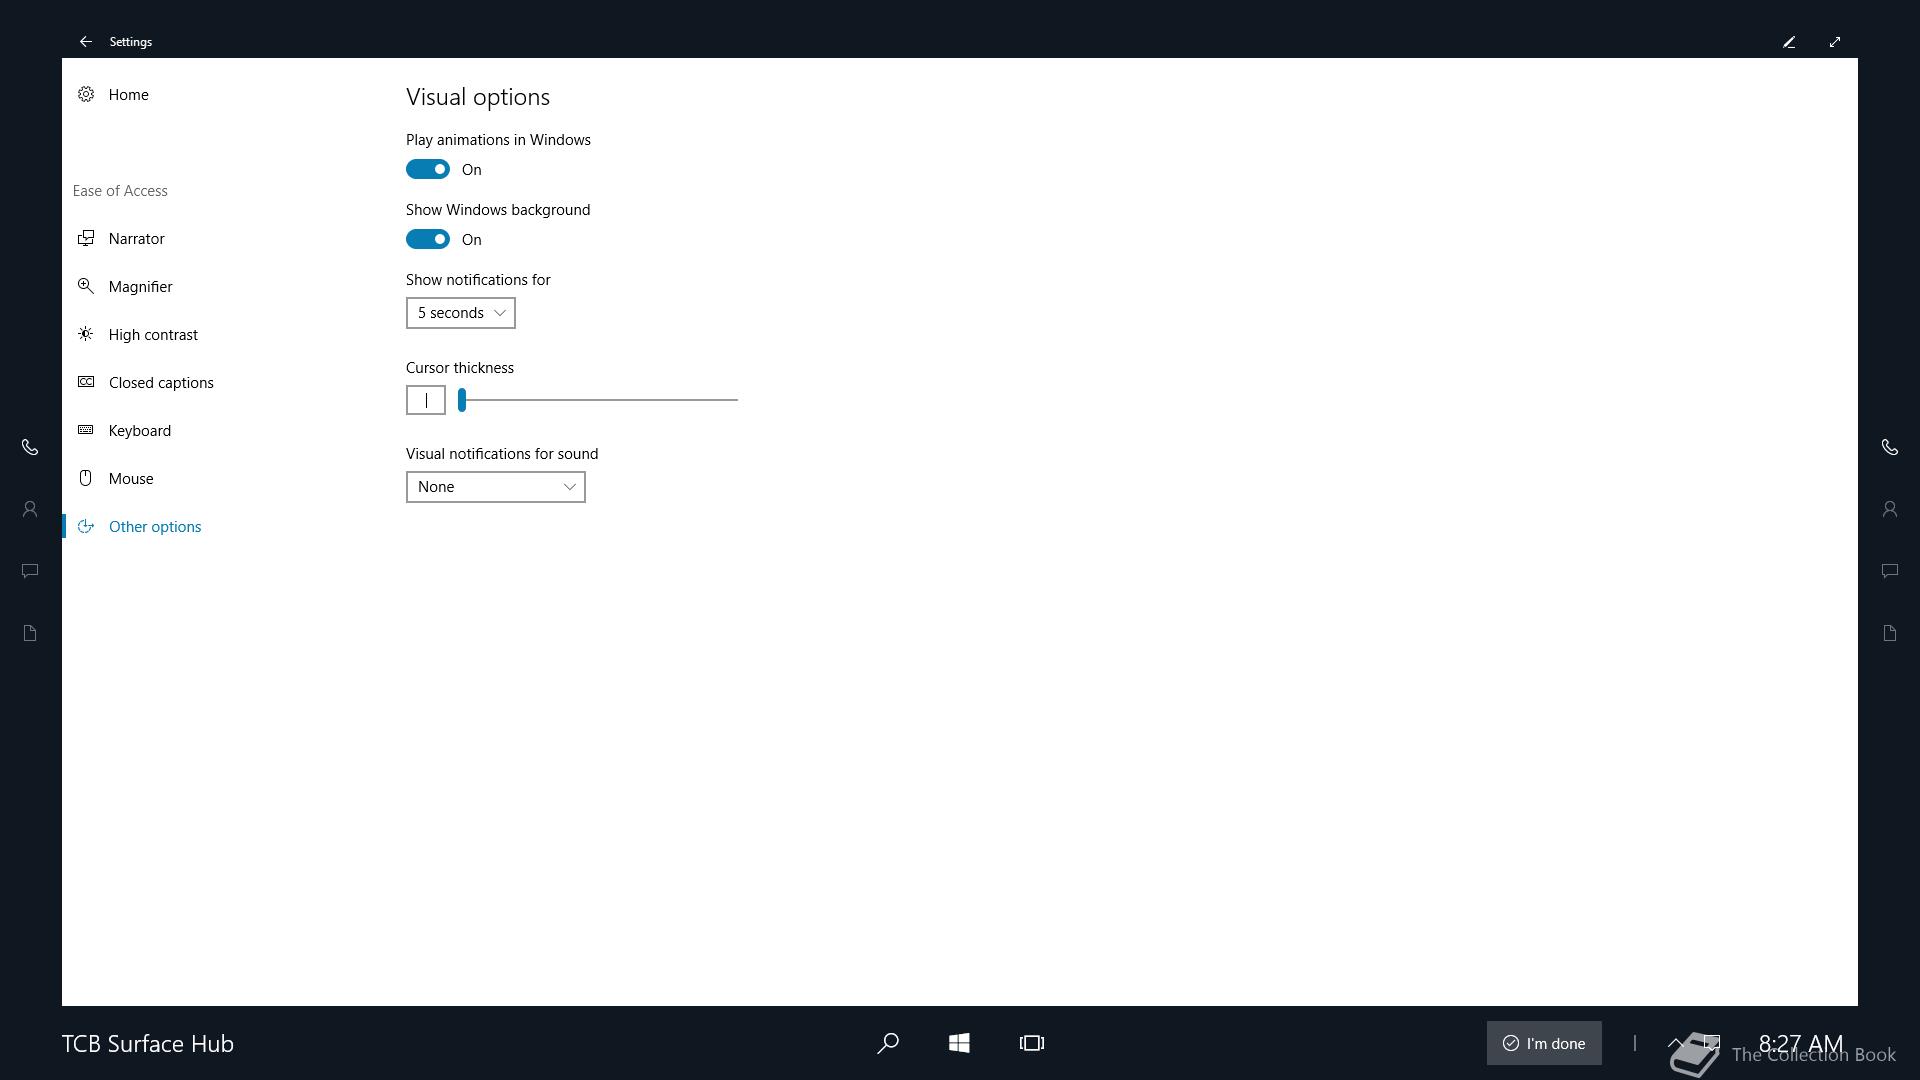Open Call from right edge phone icon
Image resolution: width=1920 pixels, height=1080 pixels.
tap(1890, 447)
